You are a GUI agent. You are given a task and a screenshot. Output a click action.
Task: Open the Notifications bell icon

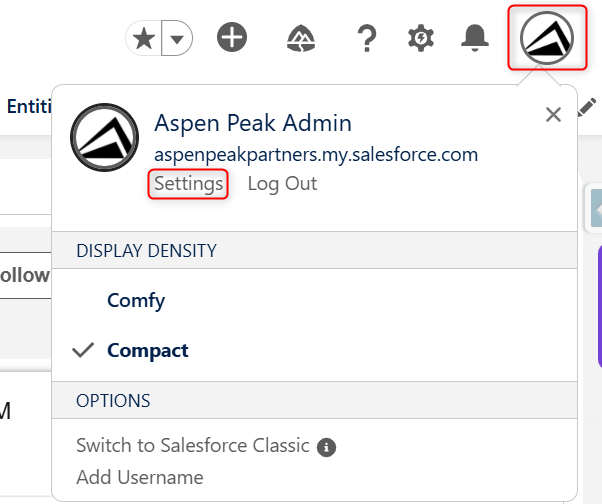pyautogui.click(x=475, y=38)
